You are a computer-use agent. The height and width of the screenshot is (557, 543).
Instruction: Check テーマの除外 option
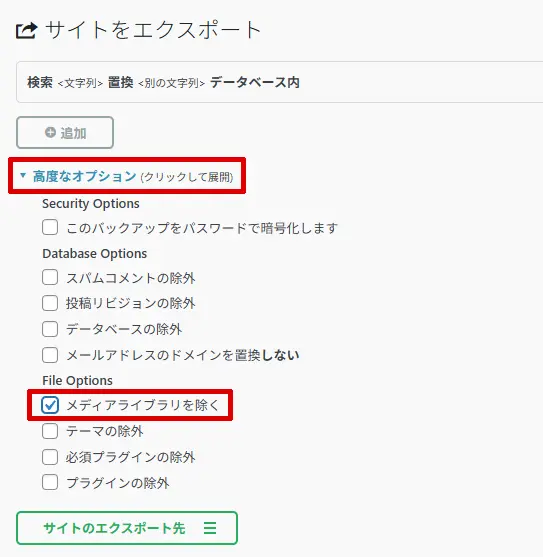(x=50, y=431)
